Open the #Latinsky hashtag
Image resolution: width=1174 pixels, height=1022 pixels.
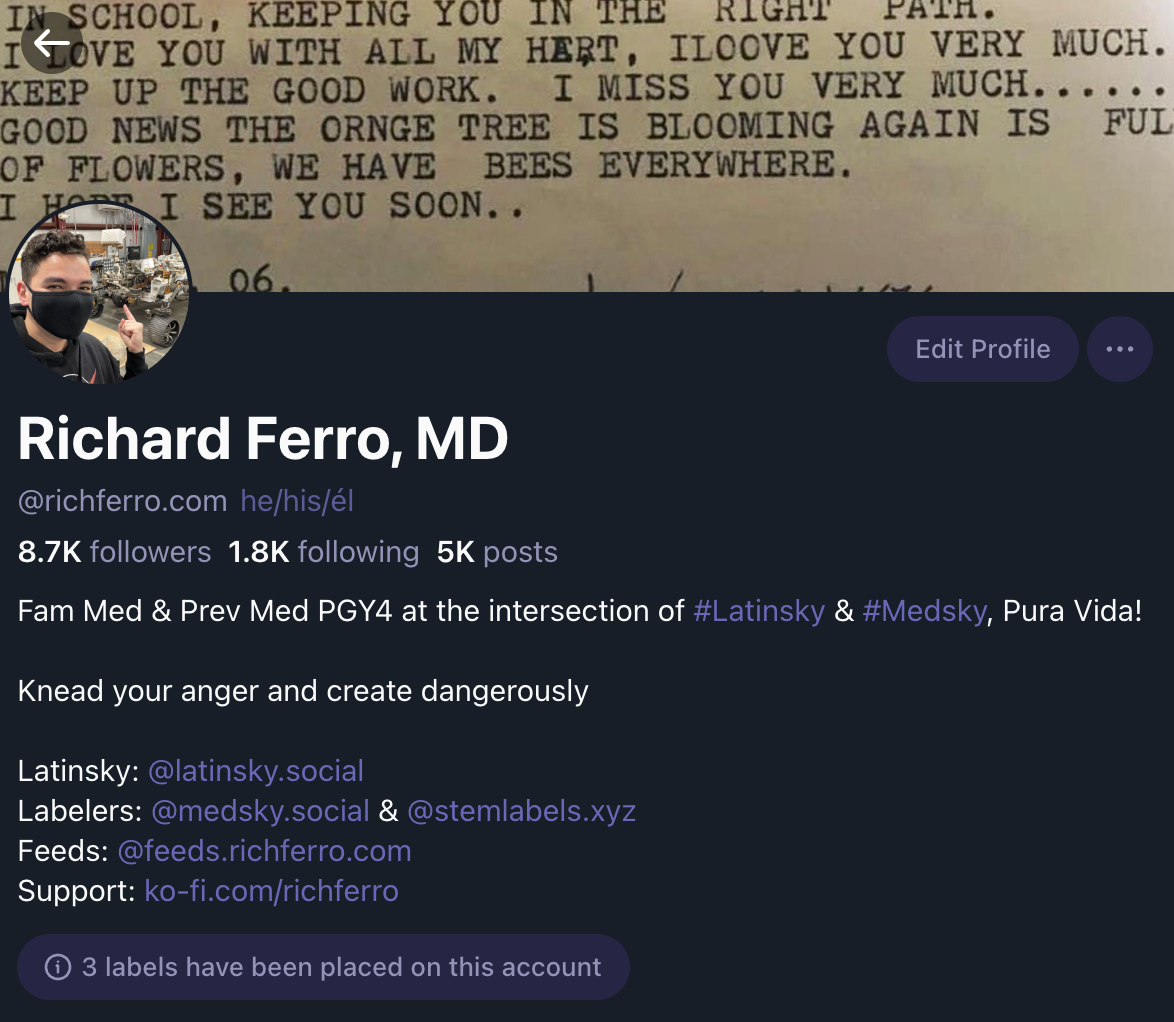[759, 611]
